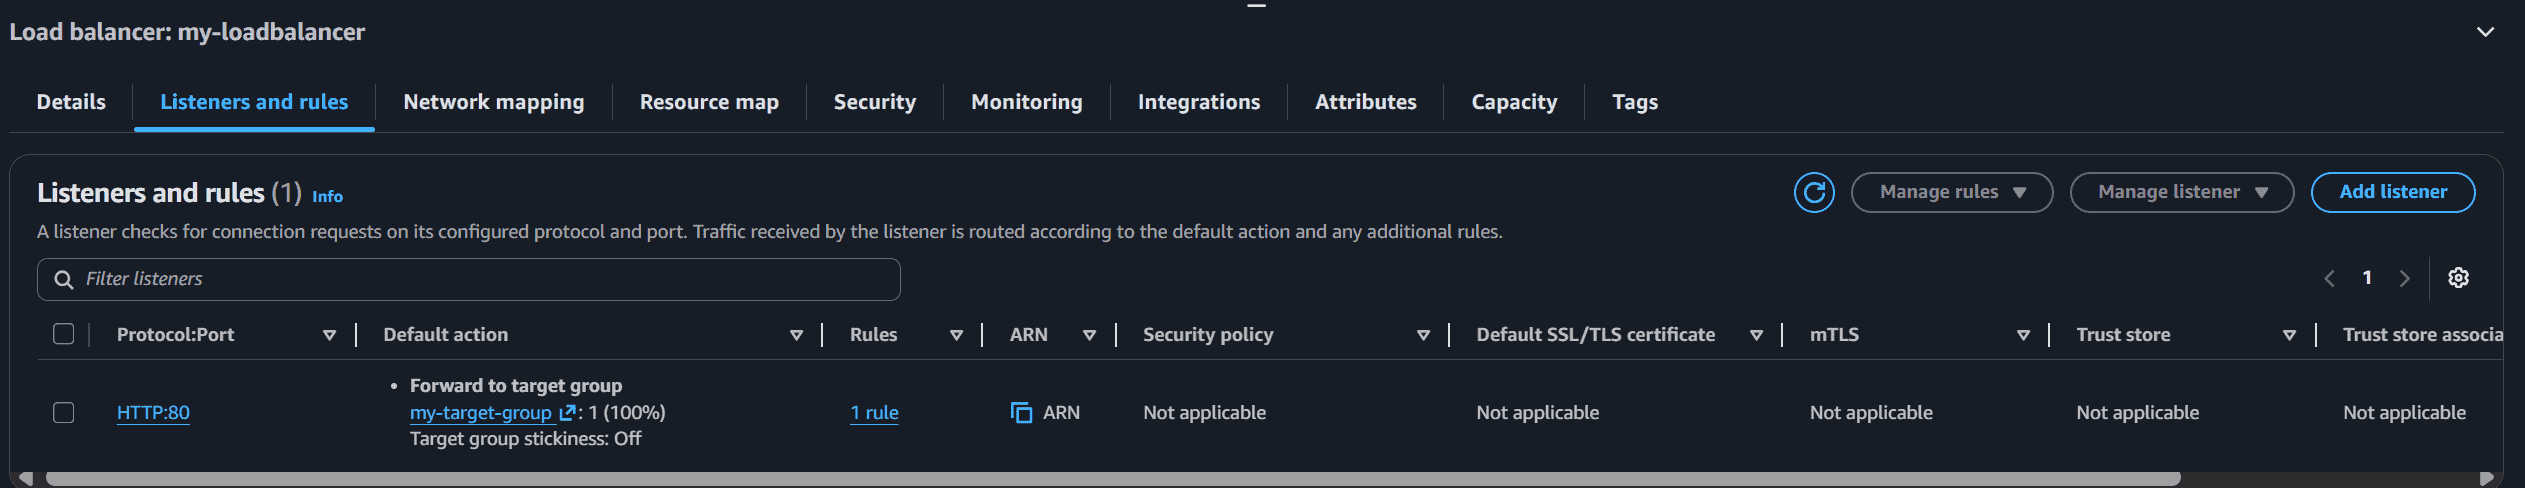Screen dimensions: 2525x488
Task: Click the Trust store association column header
Action: 2422,335
